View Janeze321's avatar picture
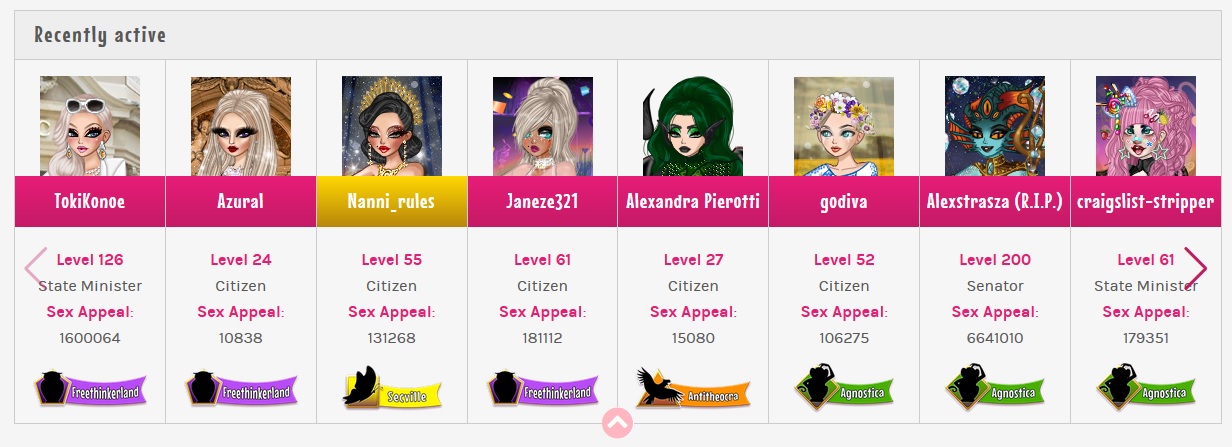This screenshot has width=1232, height=447. [x=543, y=126]
